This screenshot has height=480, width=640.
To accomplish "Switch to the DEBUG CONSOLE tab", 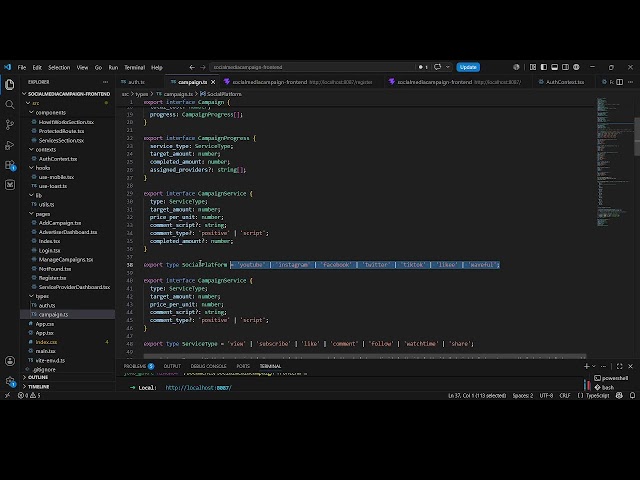I will coord(208,366).
